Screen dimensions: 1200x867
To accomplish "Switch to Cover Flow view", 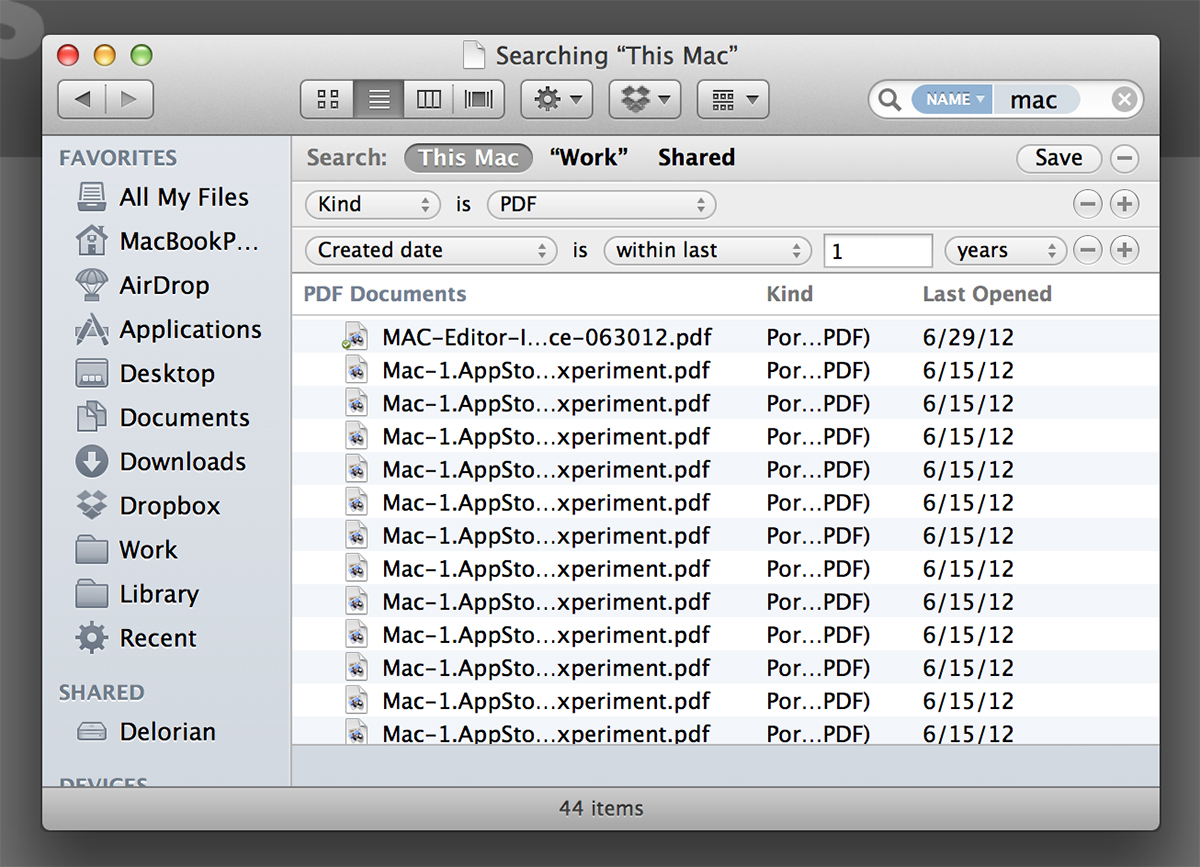I will tap(479, 100).
